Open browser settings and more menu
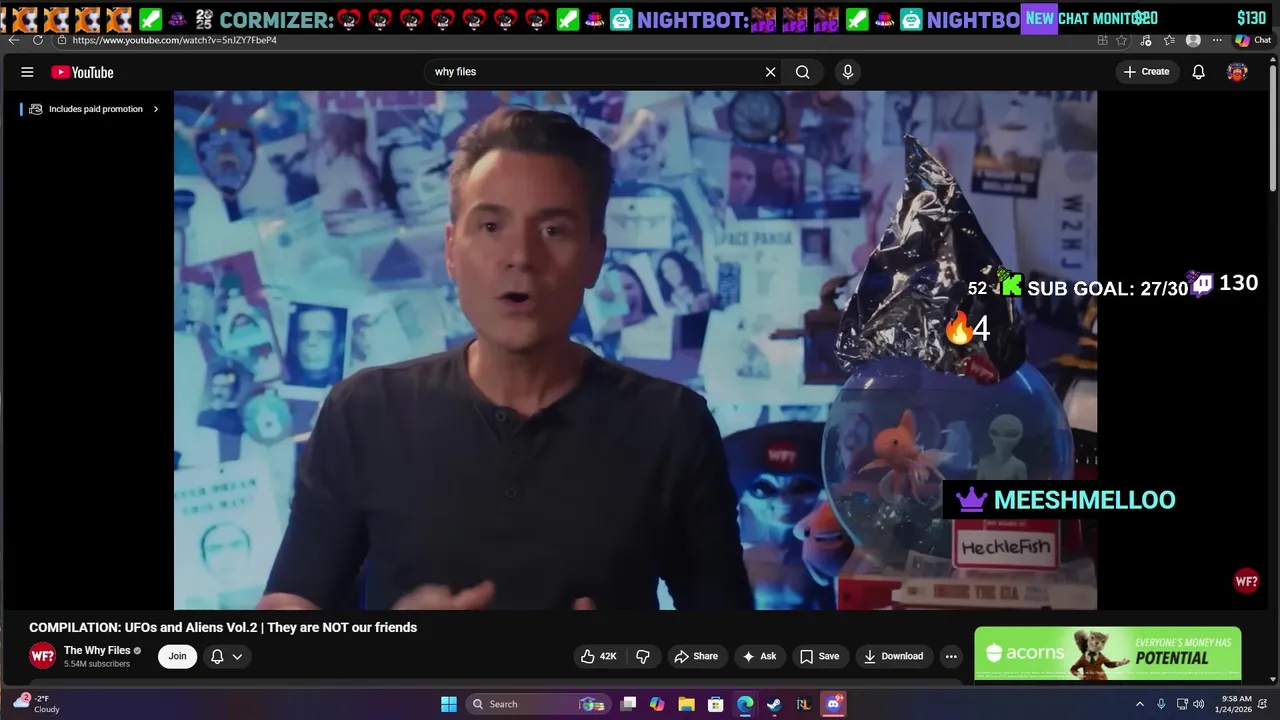 (x=1217, y=40)
